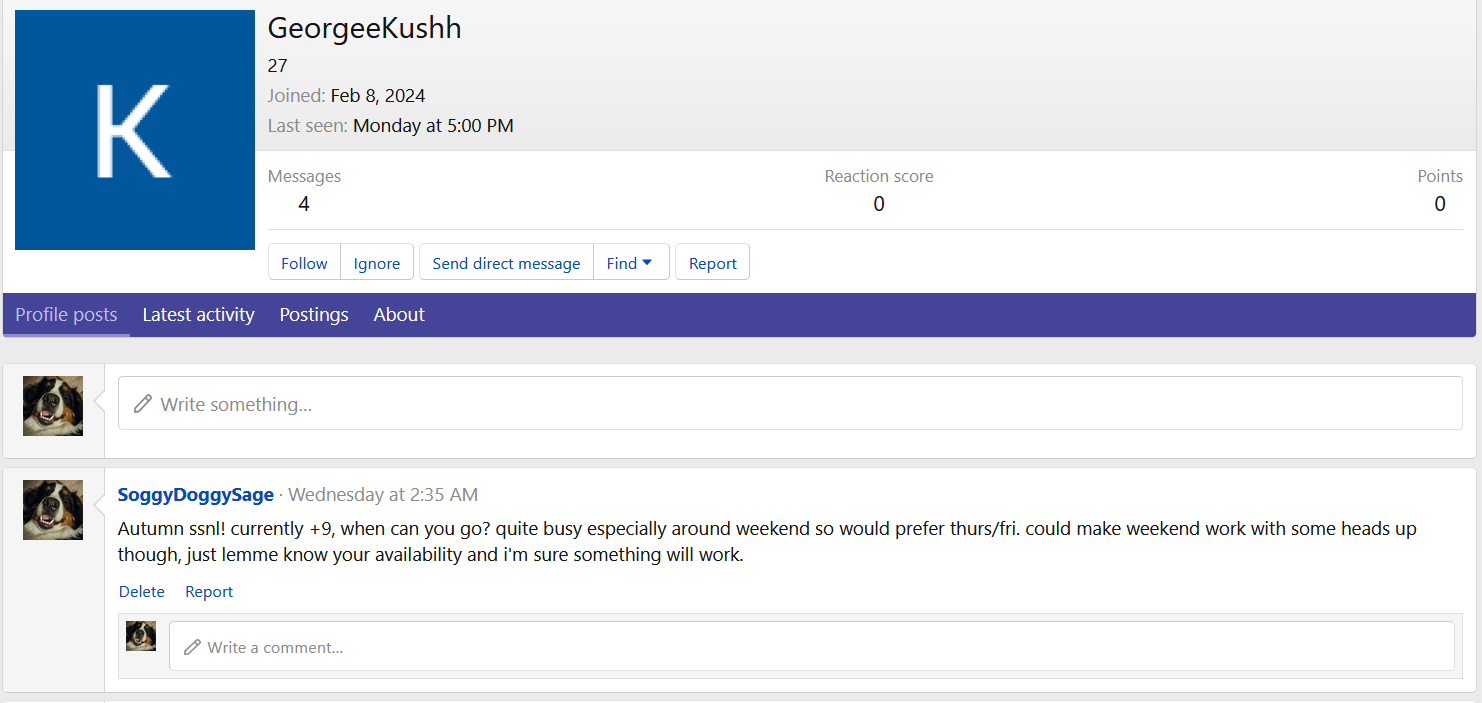The width and height of the screenshot is (1482, 703).
Task: Ignore the user GeorgeeKushh
Action: pos(377,263)
